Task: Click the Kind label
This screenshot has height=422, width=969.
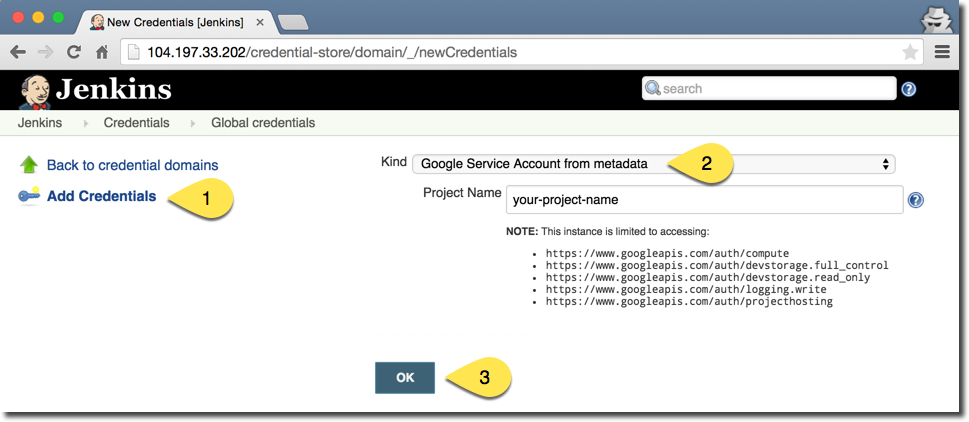Action: click(x=394, y=162)
